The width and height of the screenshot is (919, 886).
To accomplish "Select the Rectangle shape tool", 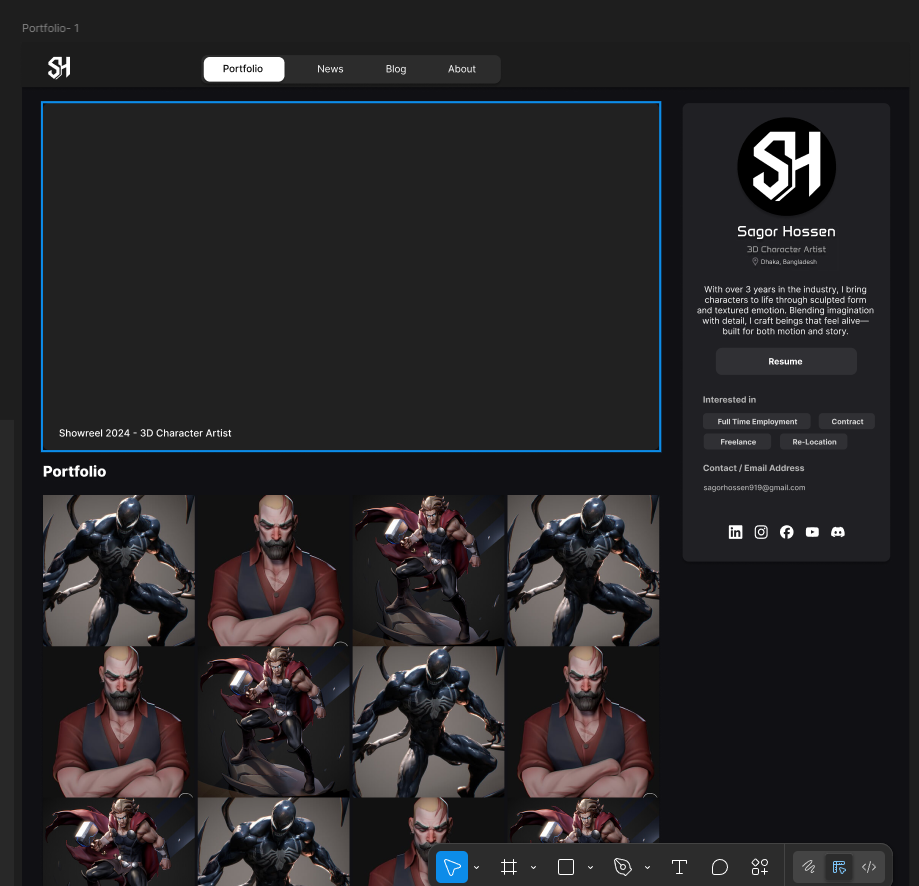I will click(x=566, y=867).
